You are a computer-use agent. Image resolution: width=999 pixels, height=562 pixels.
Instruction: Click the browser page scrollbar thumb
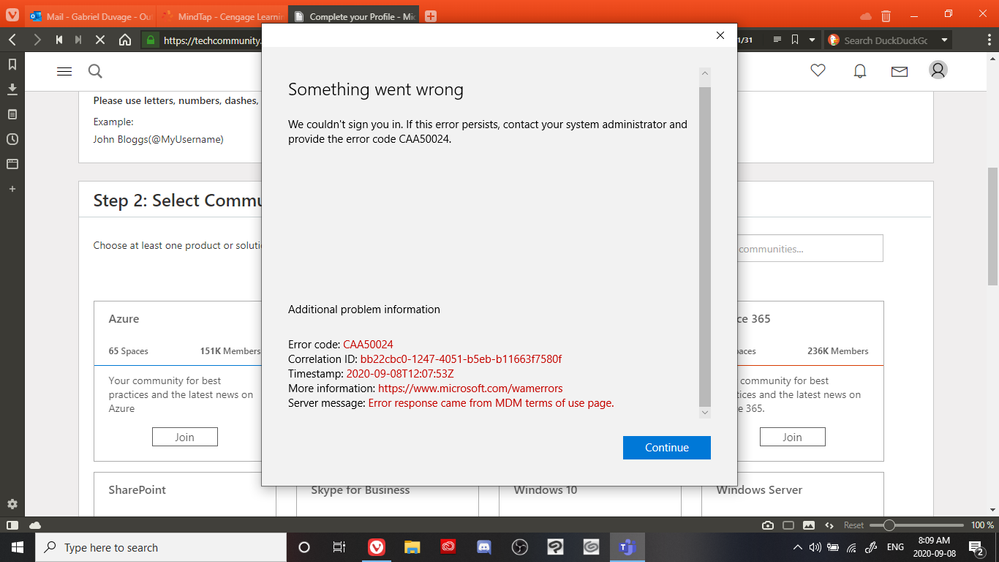click(x=993, y=226)
